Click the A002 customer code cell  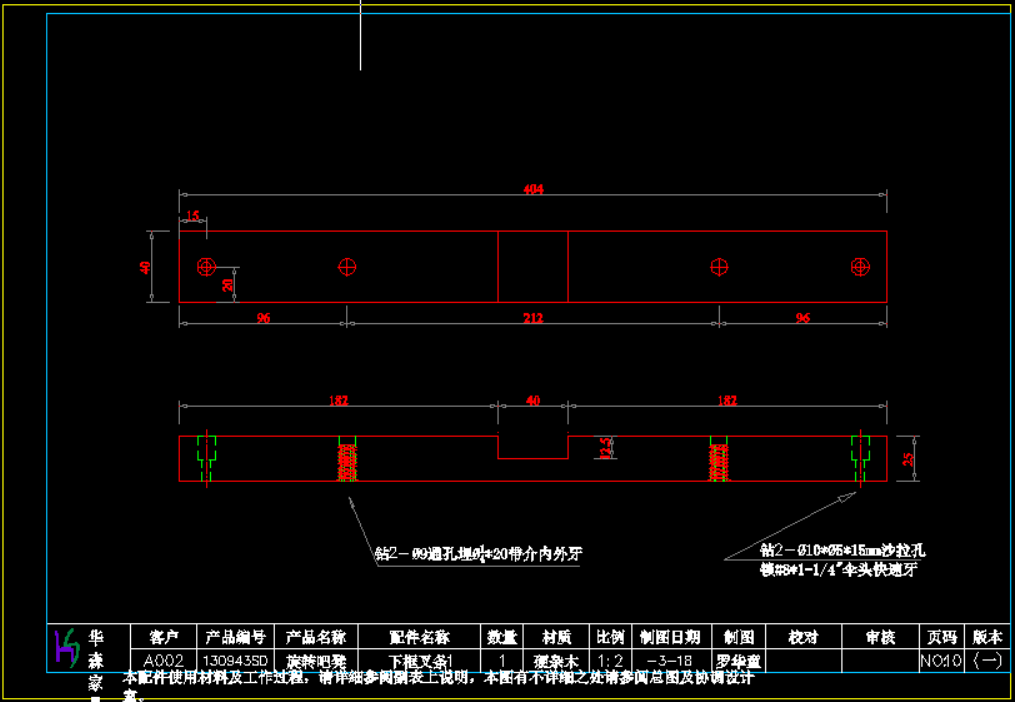(x=164, y=661)
